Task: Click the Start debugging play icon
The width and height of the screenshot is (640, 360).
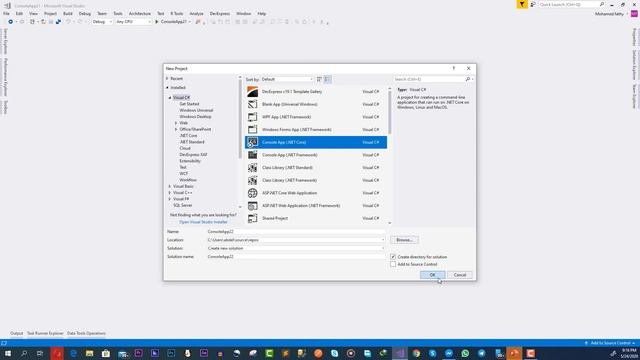Action: pos(156,22)
